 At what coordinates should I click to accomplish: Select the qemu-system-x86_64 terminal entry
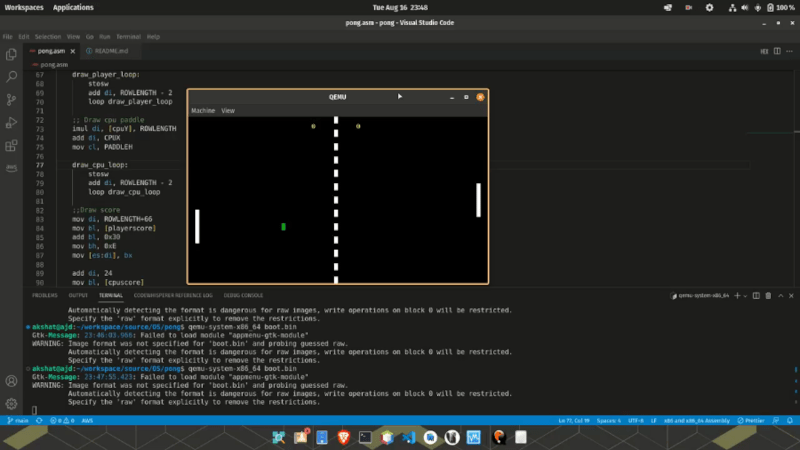point(703,296)
